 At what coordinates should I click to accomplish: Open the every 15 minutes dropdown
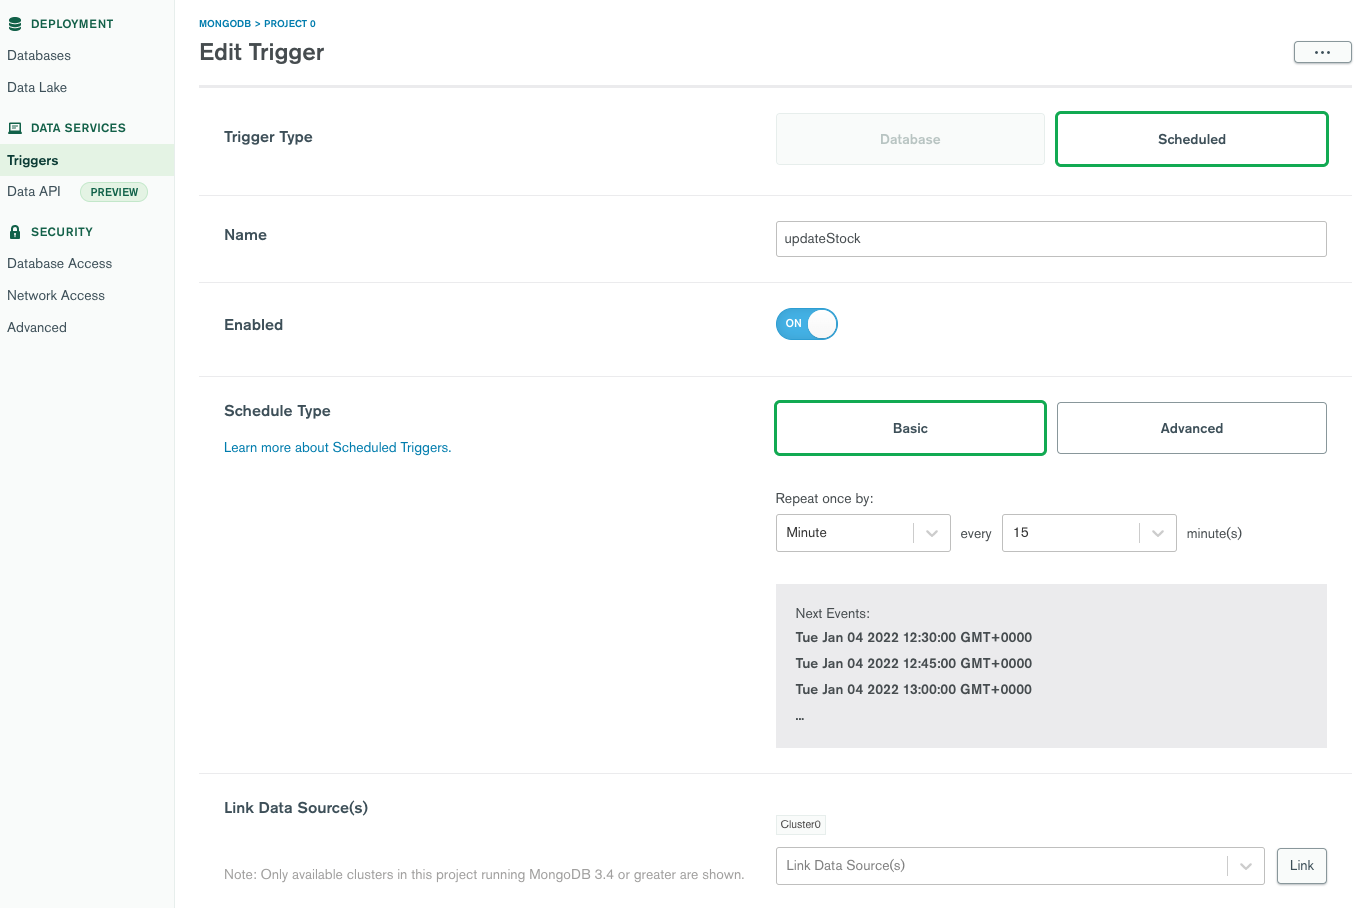(1089, 533)
